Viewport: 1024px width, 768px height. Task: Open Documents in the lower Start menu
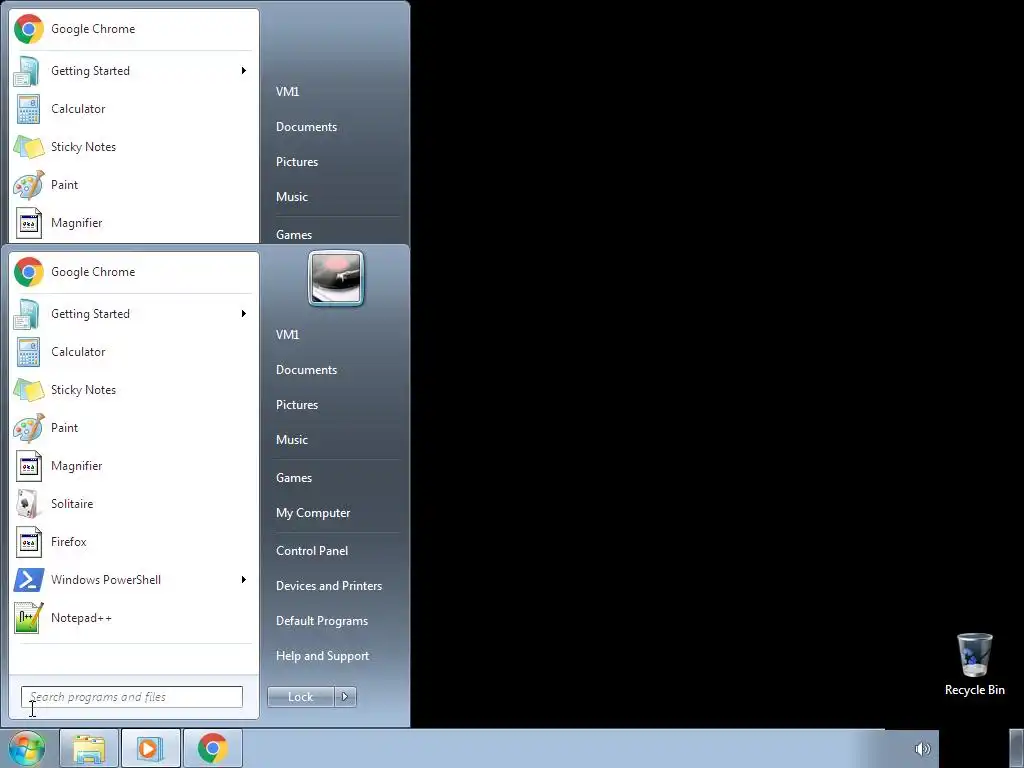[x=306, y=370]
